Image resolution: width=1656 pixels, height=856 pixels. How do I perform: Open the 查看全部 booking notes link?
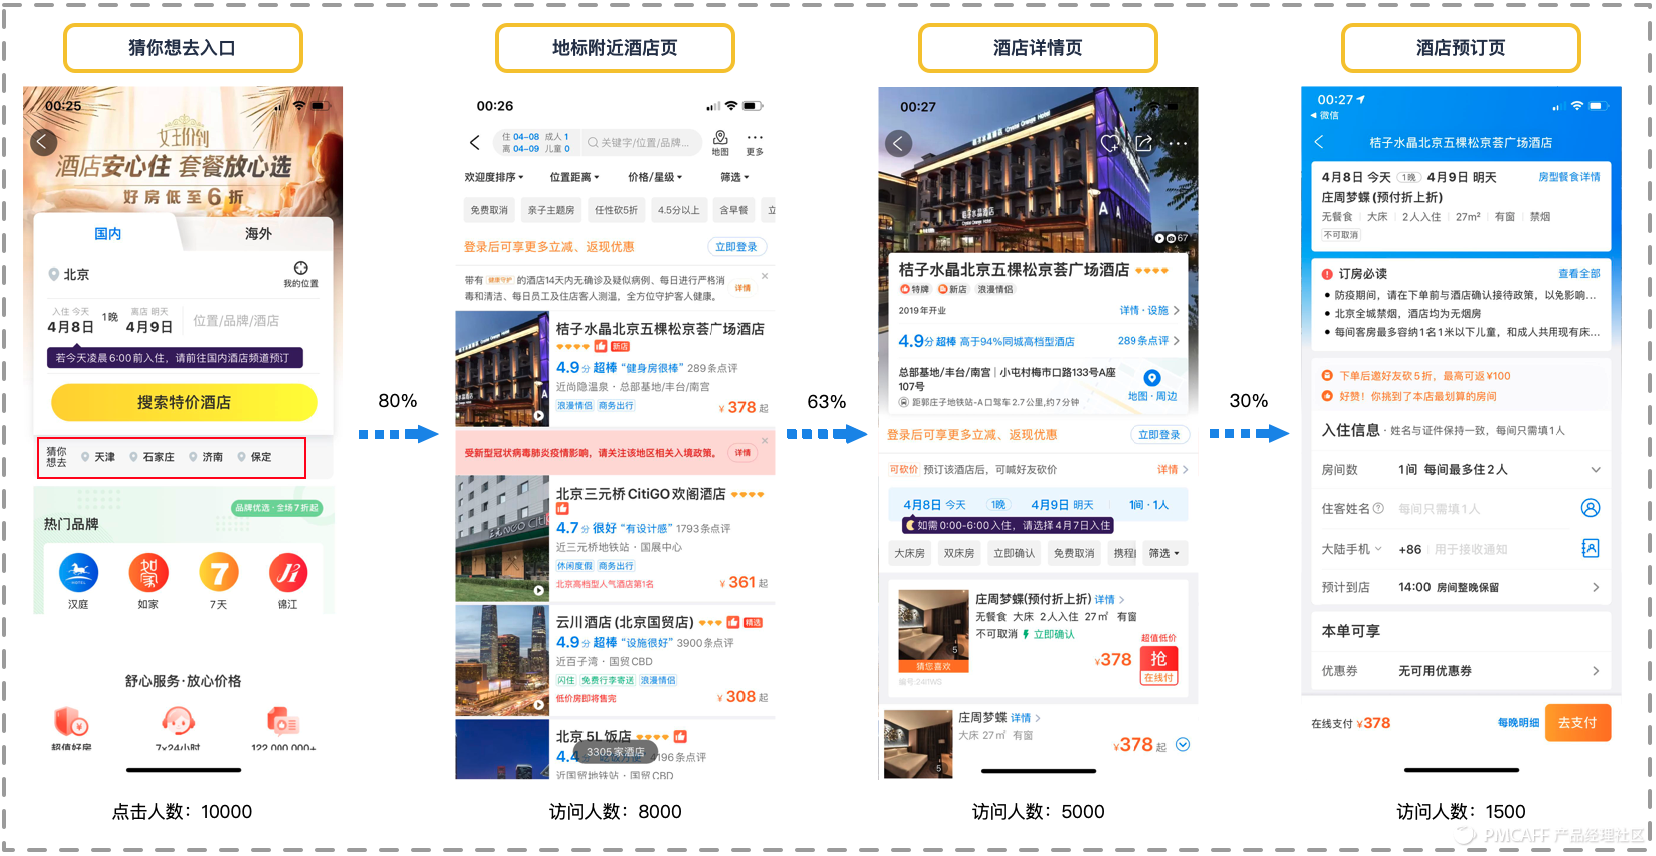1579,274
